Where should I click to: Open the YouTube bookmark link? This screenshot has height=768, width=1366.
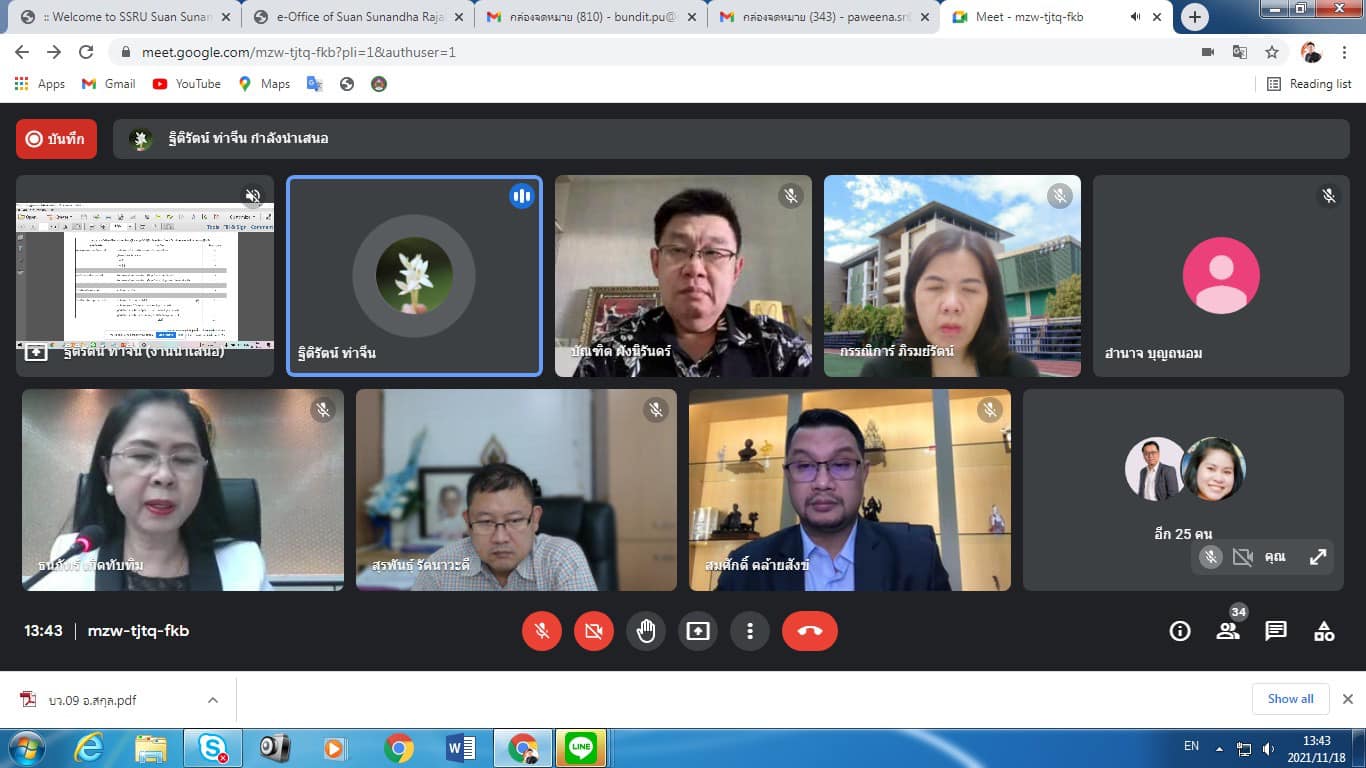pyautogui.click(x=187, y=84)
